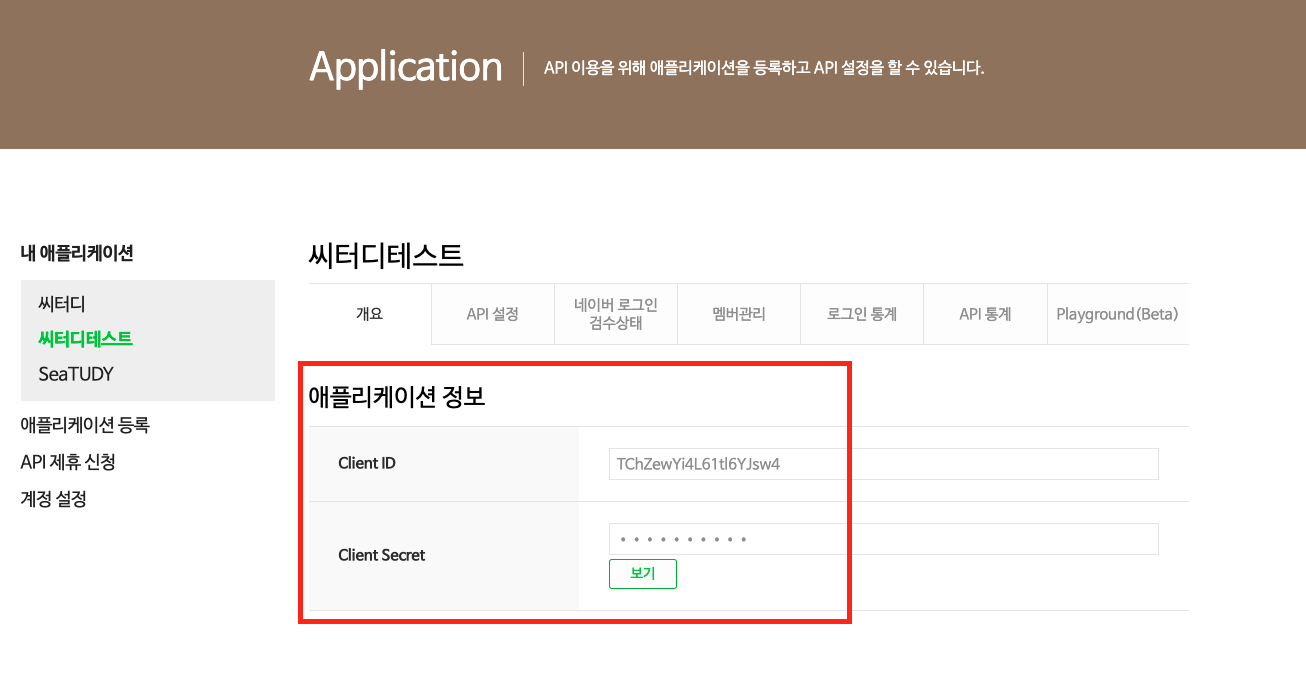Viewport: 1306px width, 678px height.
Task: Select 씨터디 in the application list
Action: pos(62,303)
